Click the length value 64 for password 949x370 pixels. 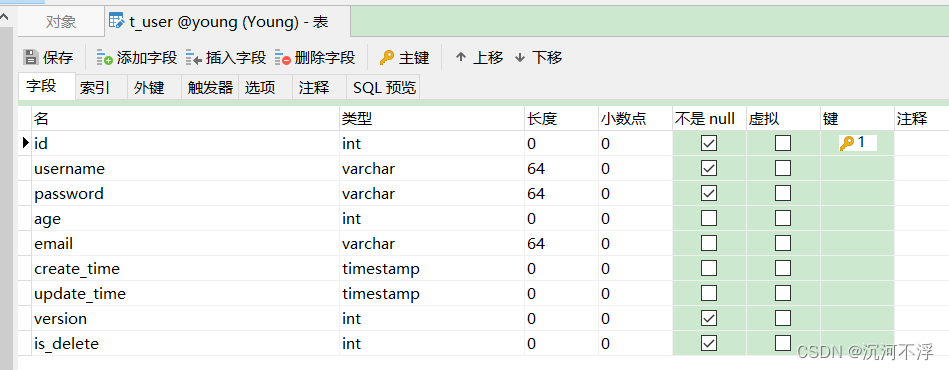[x=536, y=193]
